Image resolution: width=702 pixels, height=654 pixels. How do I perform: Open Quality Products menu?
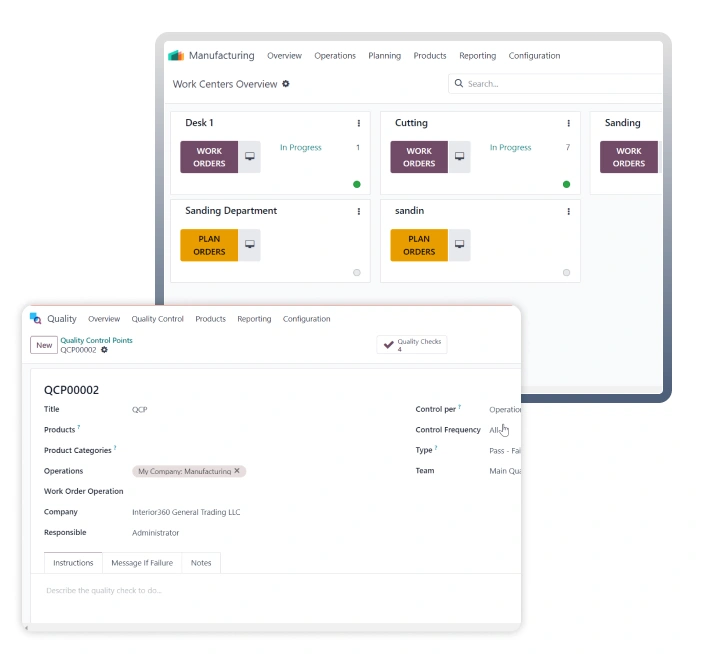coord(210,319)
